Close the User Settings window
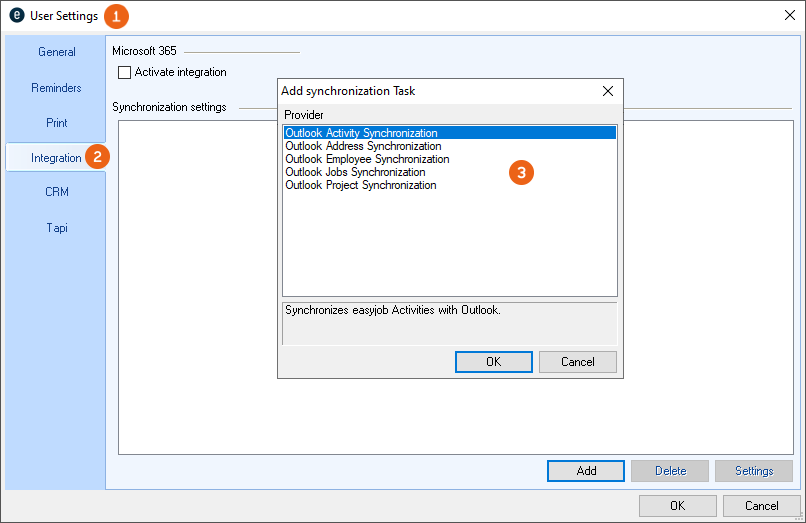 point(790,16)
